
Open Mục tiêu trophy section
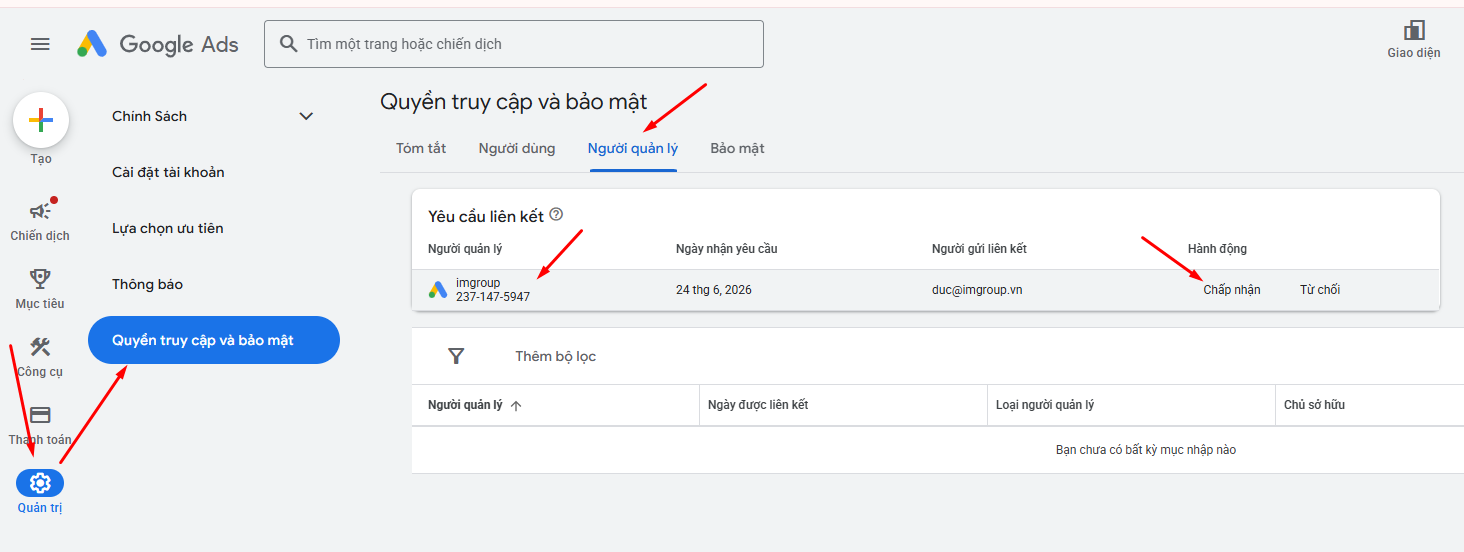click(40, 288)
